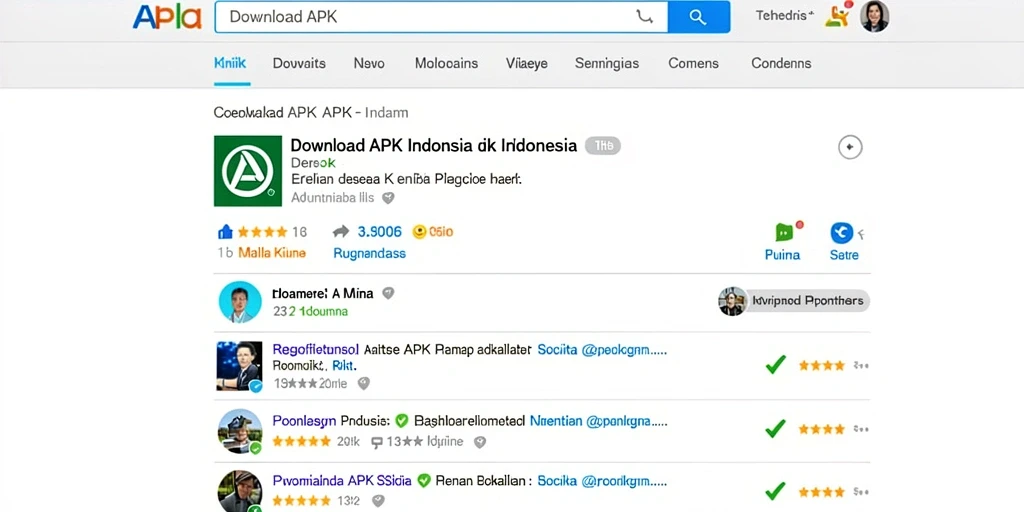This screenshot has height=512, width=1024.
Task: Click the 3.9006 count link
Action: [379, 231]
